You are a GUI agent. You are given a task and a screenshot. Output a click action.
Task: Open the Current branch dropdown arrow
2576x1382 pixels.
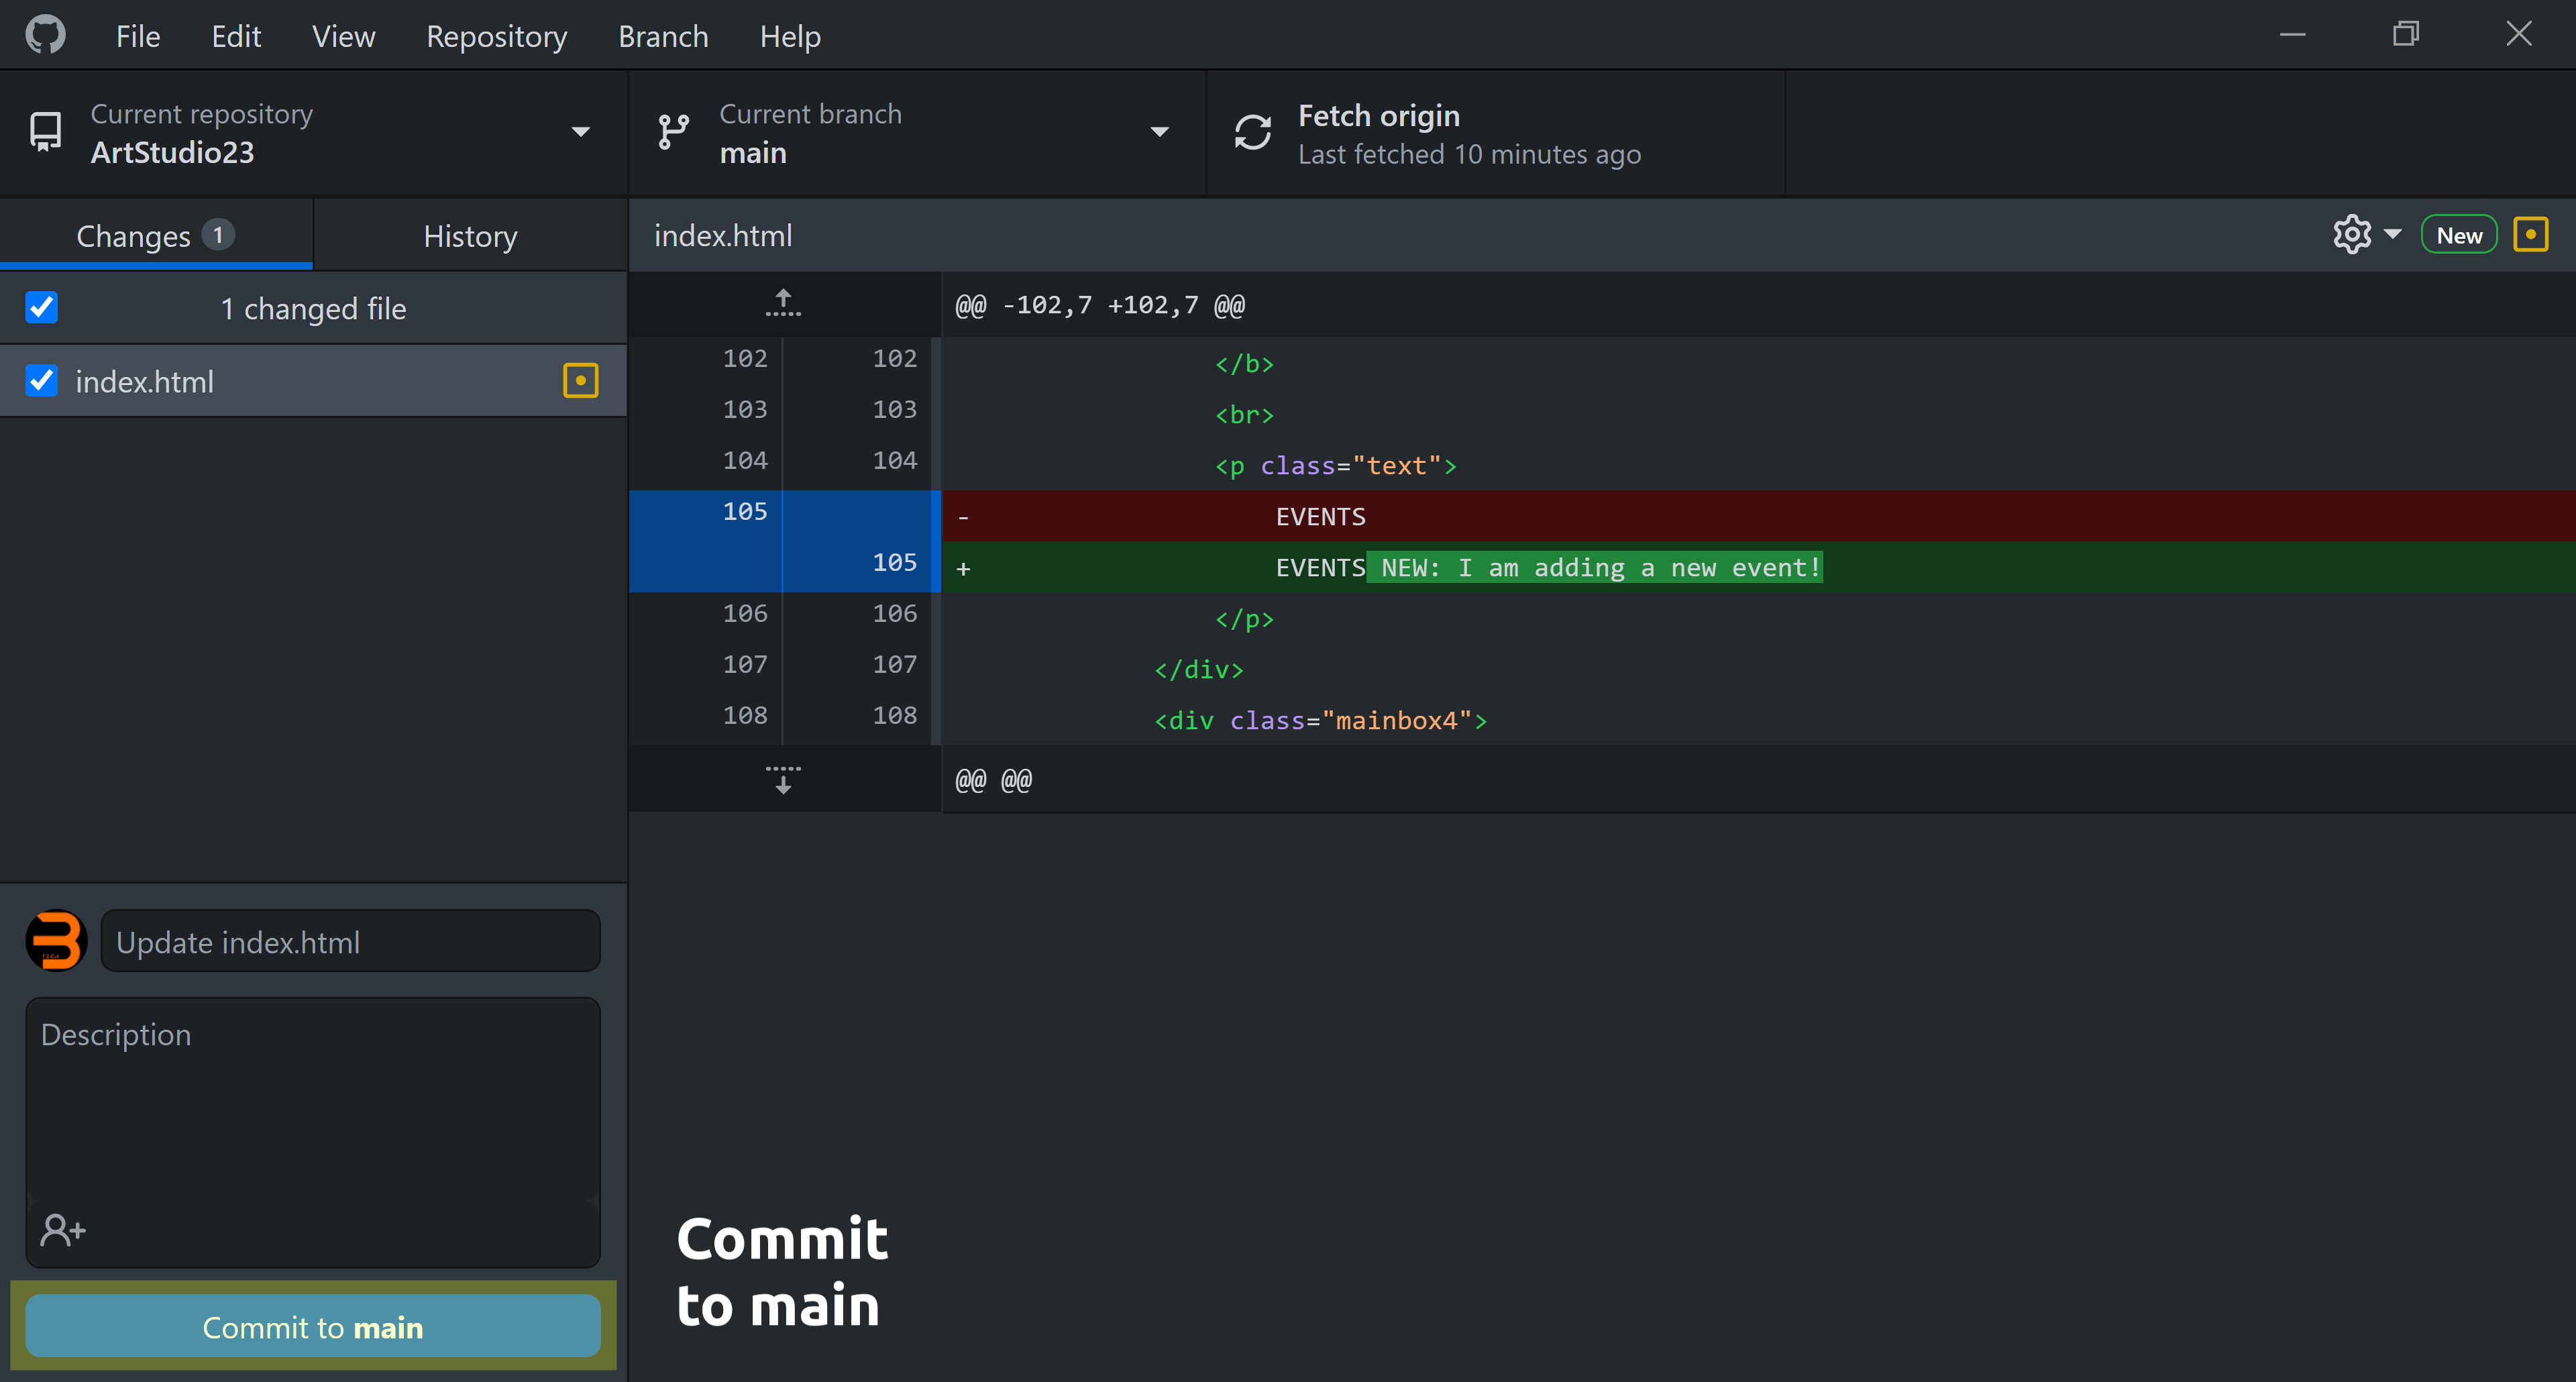coord(1159,132)
